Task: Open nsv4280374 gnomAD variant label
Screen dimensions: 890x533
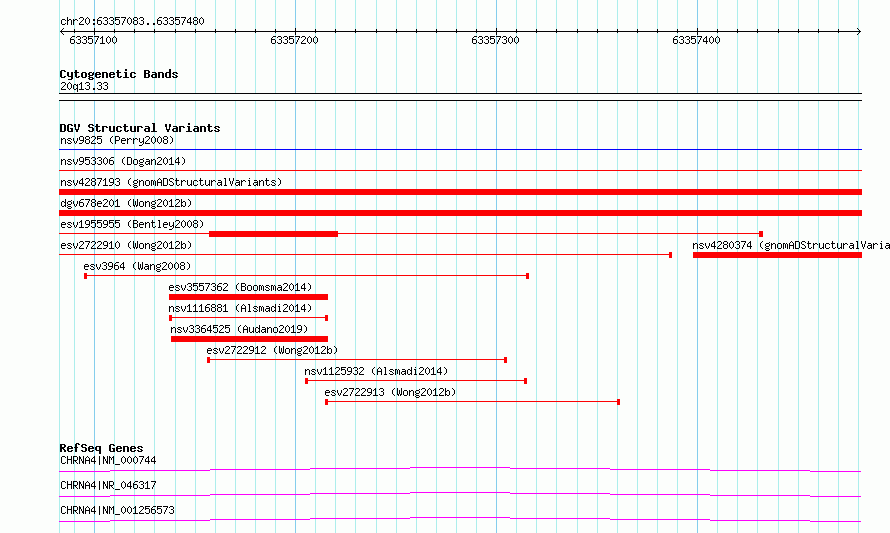Action: click(791, 245)
